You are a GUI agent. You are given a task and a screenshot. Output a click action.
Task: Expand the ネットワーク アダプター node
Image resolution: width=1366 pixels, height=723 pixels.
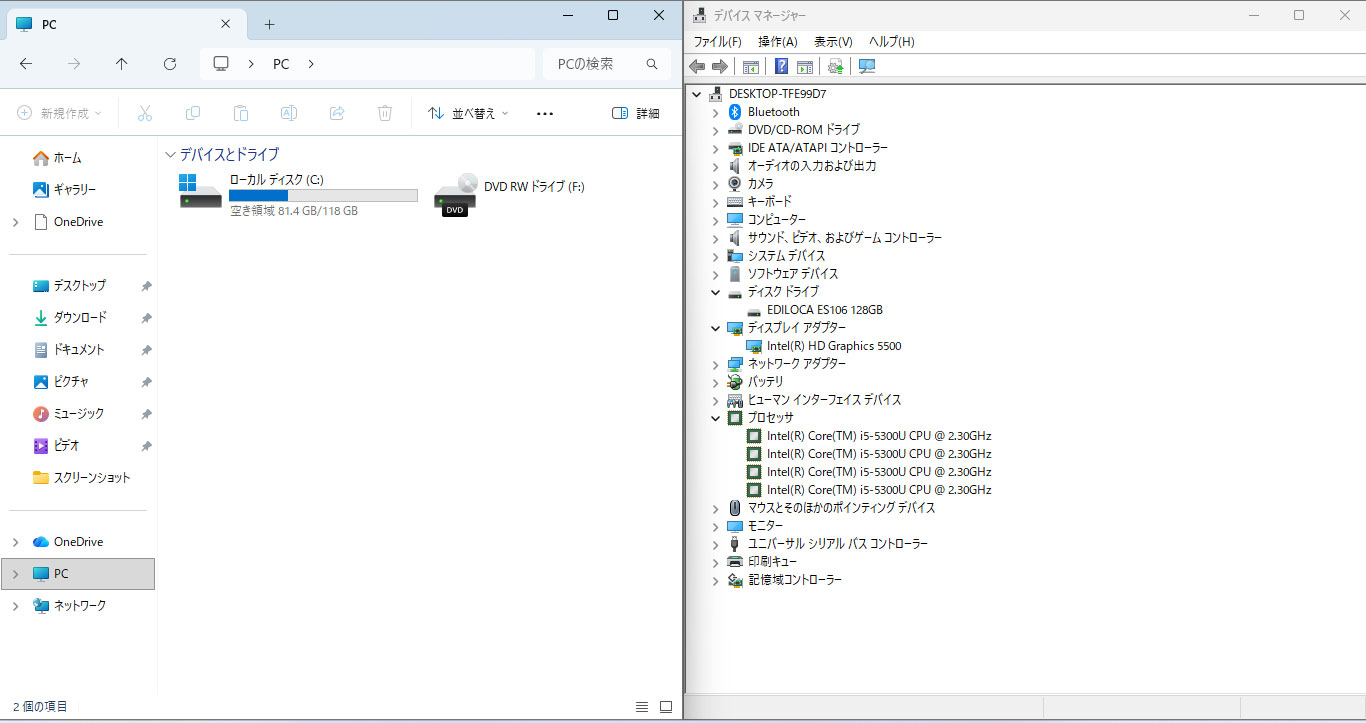[x=715, y=364]
